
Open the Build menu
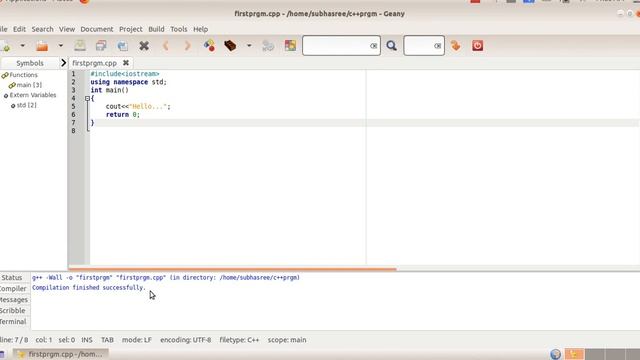(156, 29)
